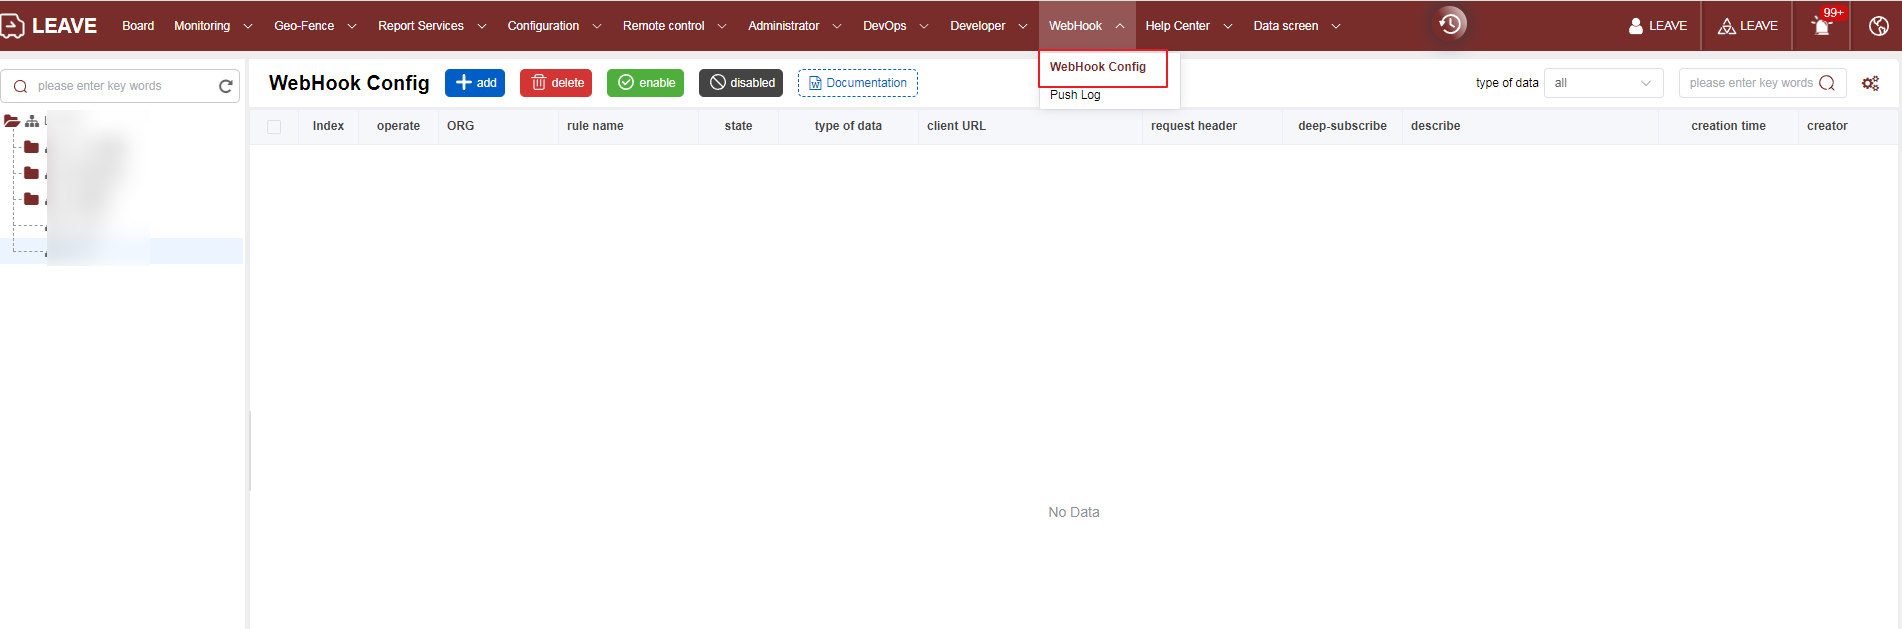The width and height of the screenshot is (1902, 629).
Task: Open the Documentation link
Action: tap(857, 83)
